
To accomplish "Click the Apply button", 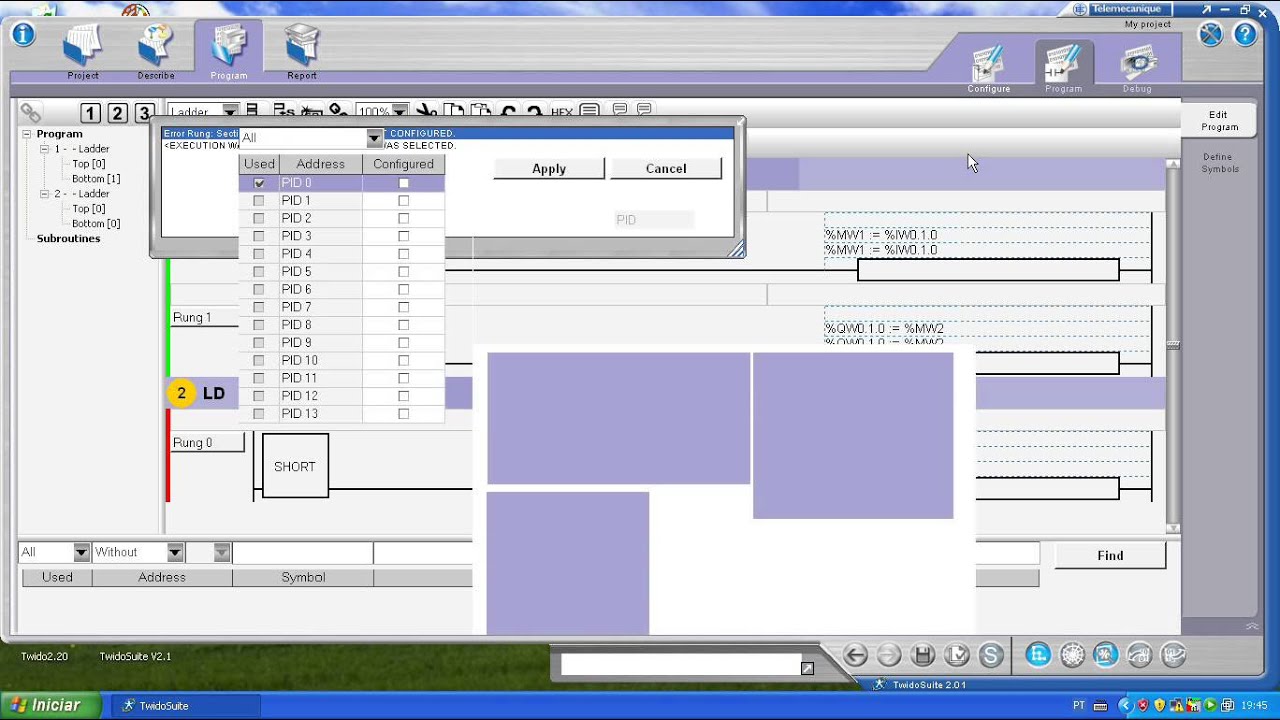I will (549, 168).
